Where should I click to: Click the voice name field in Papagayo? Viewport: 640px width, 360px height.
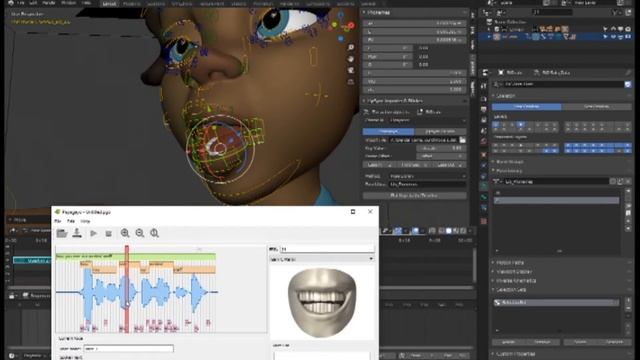(129, 349)
